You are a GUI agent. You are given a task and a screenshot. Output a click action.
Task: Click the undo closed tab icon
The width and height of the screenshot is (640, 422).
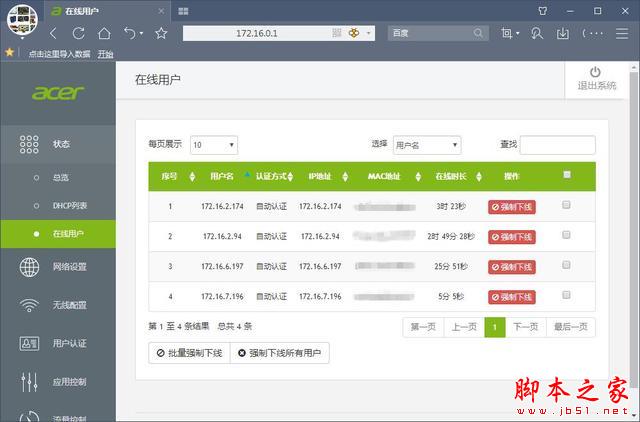130,33
